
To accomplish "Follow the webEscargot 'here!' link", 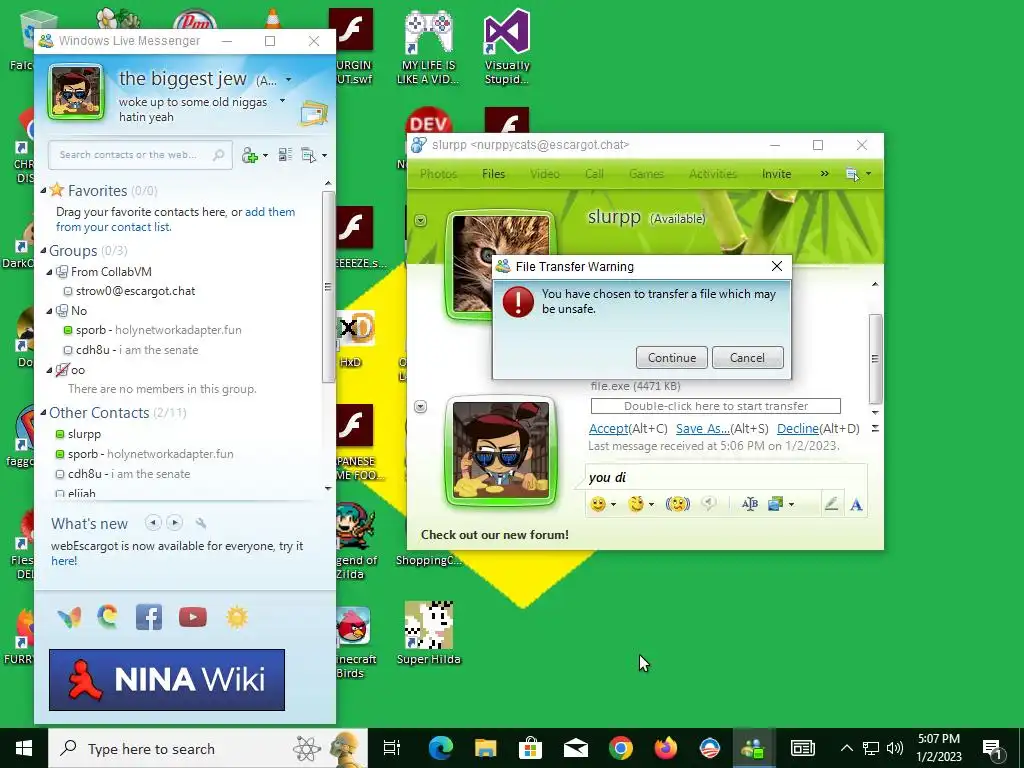I will [64, 560].
